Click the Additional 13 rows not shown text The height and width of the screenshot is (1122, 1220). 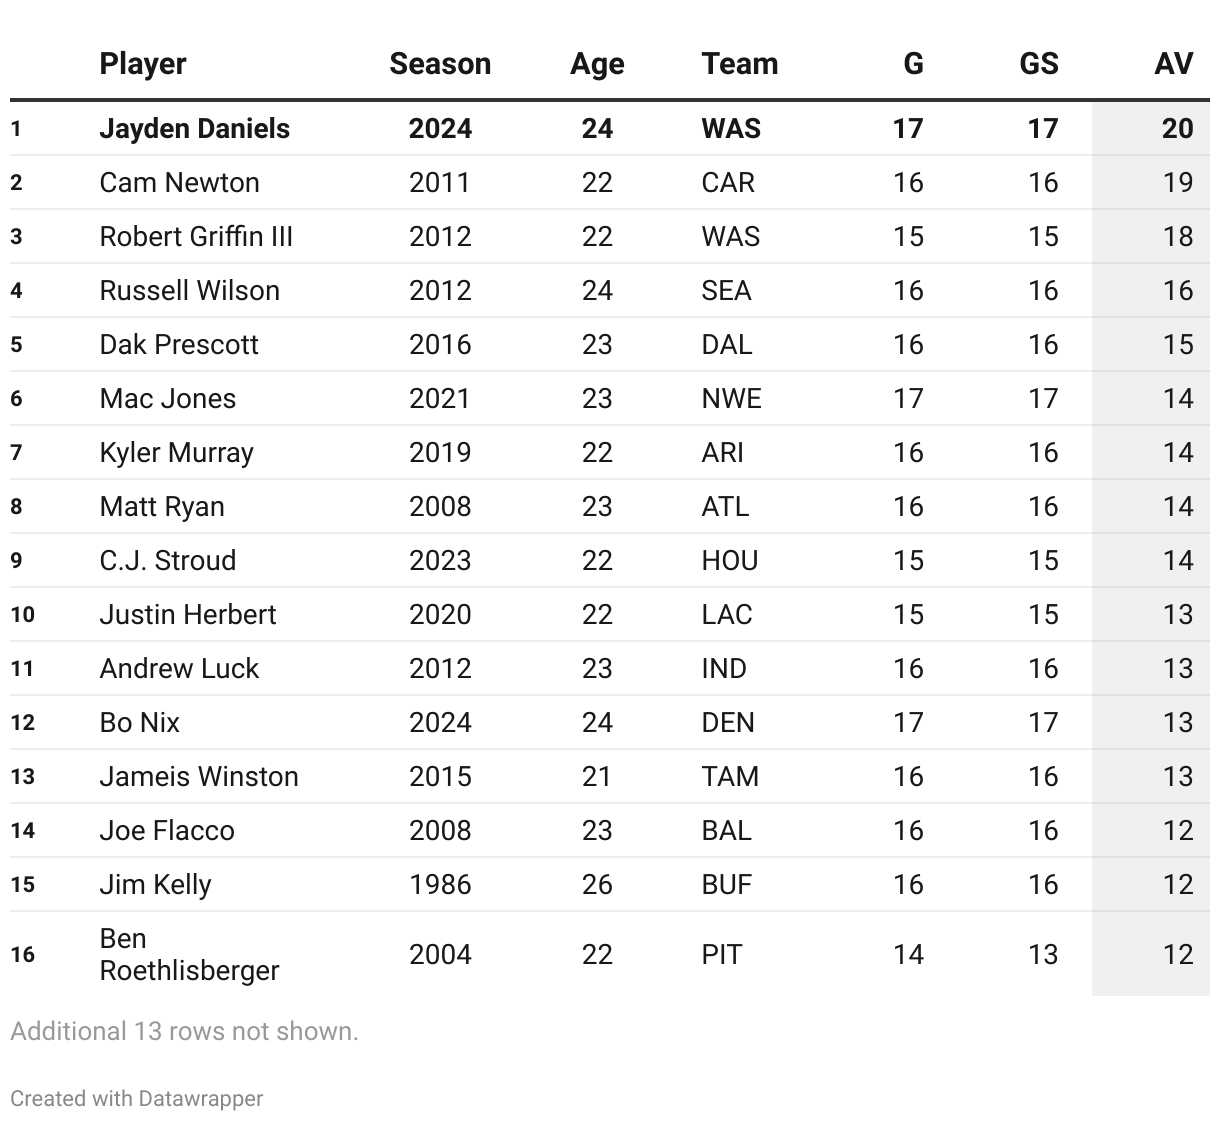coord(184,1031)
